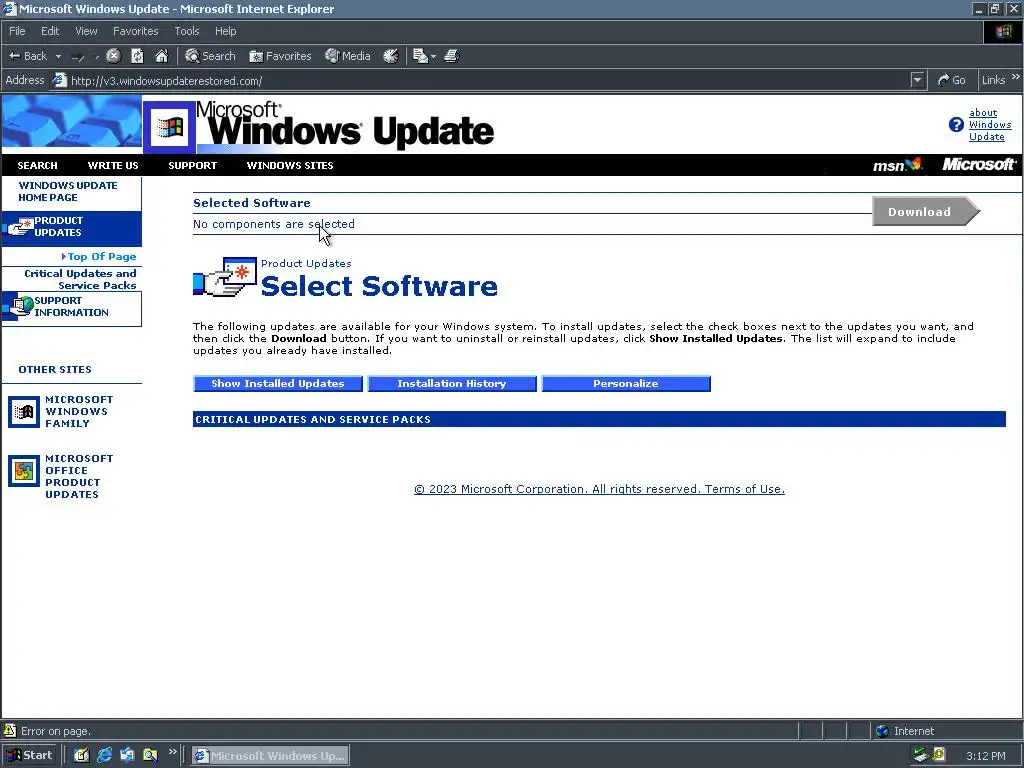
Task: Open the Favorites menu
Action: 135,31
